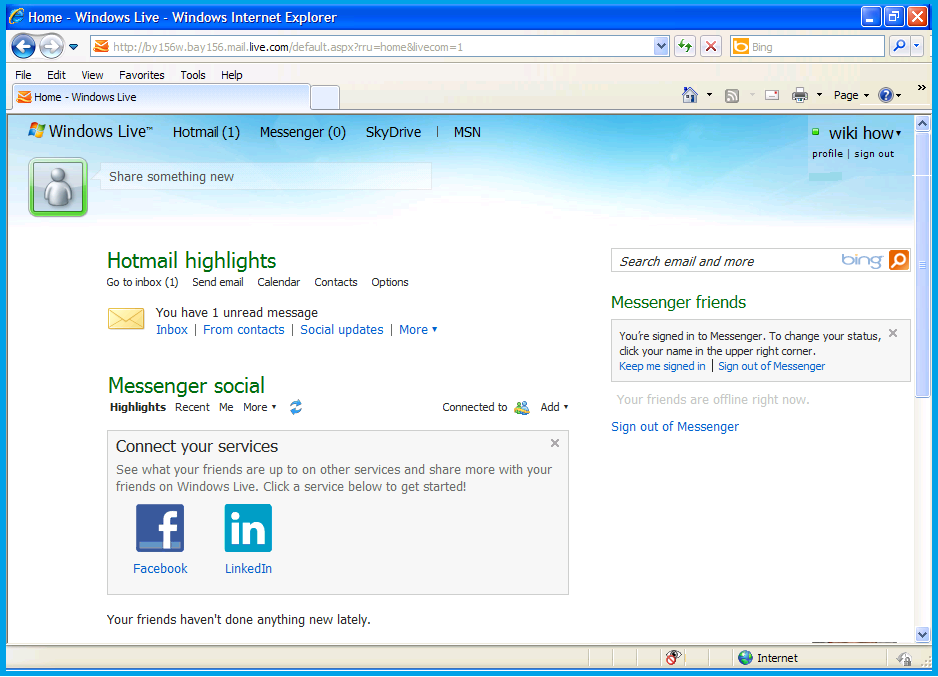938x677 pixels.
Task: Click the Windows Live logo
Action: click(x=91, y=131)
